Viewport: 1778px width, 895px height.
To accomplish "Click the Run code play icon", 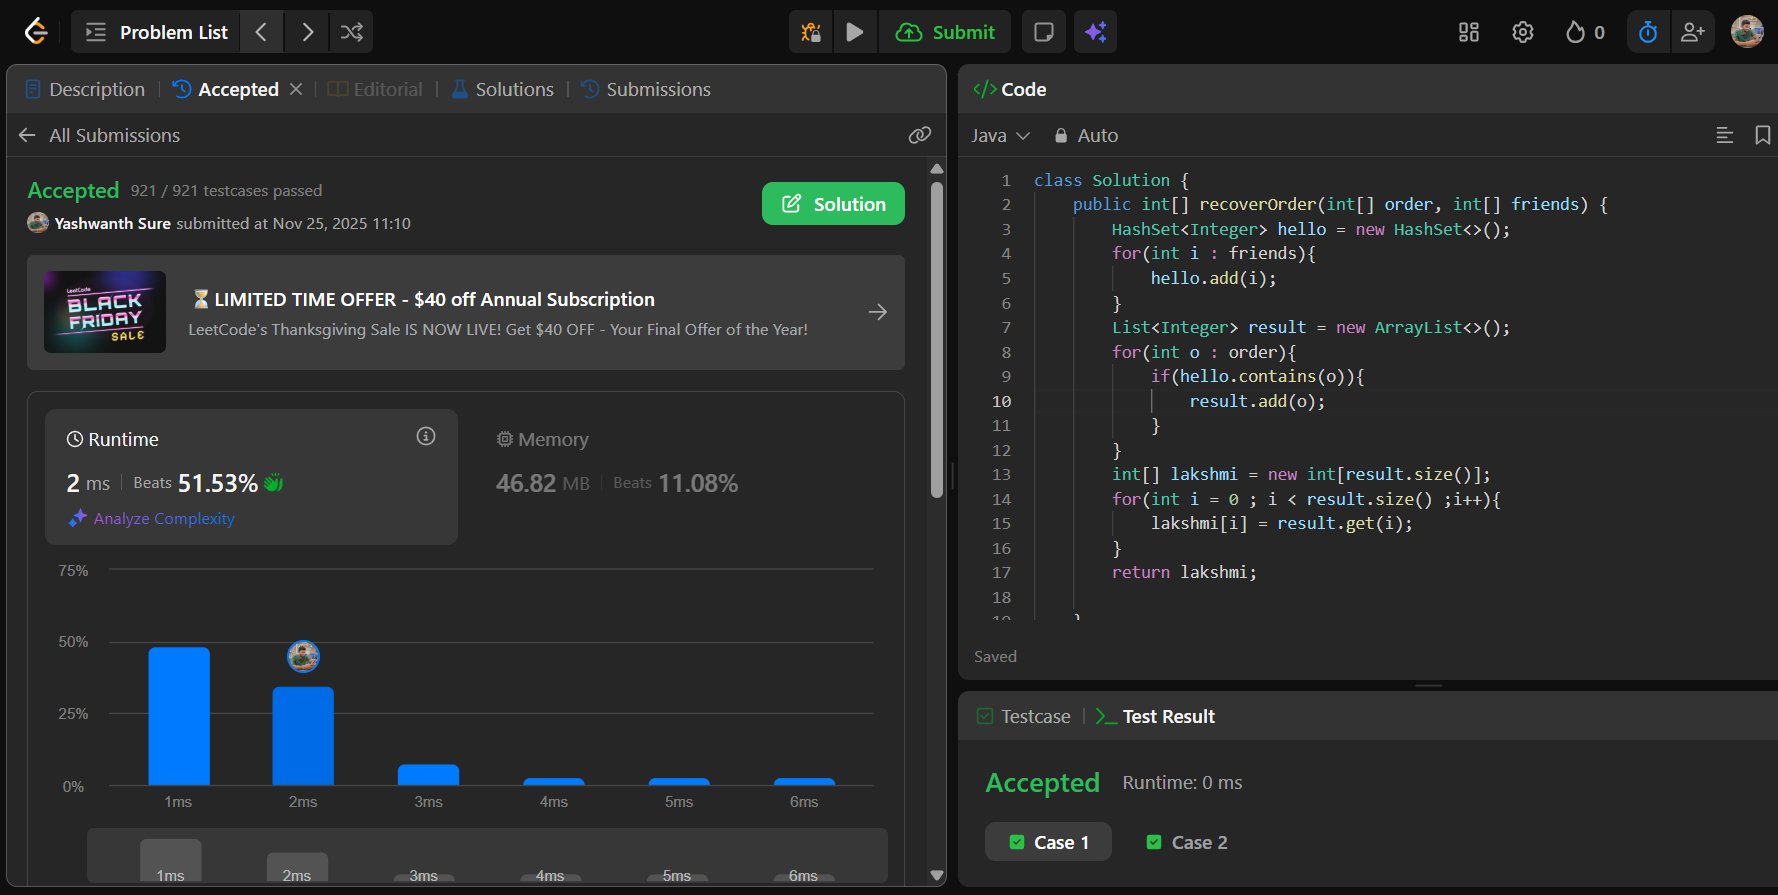I will point(854,32).
